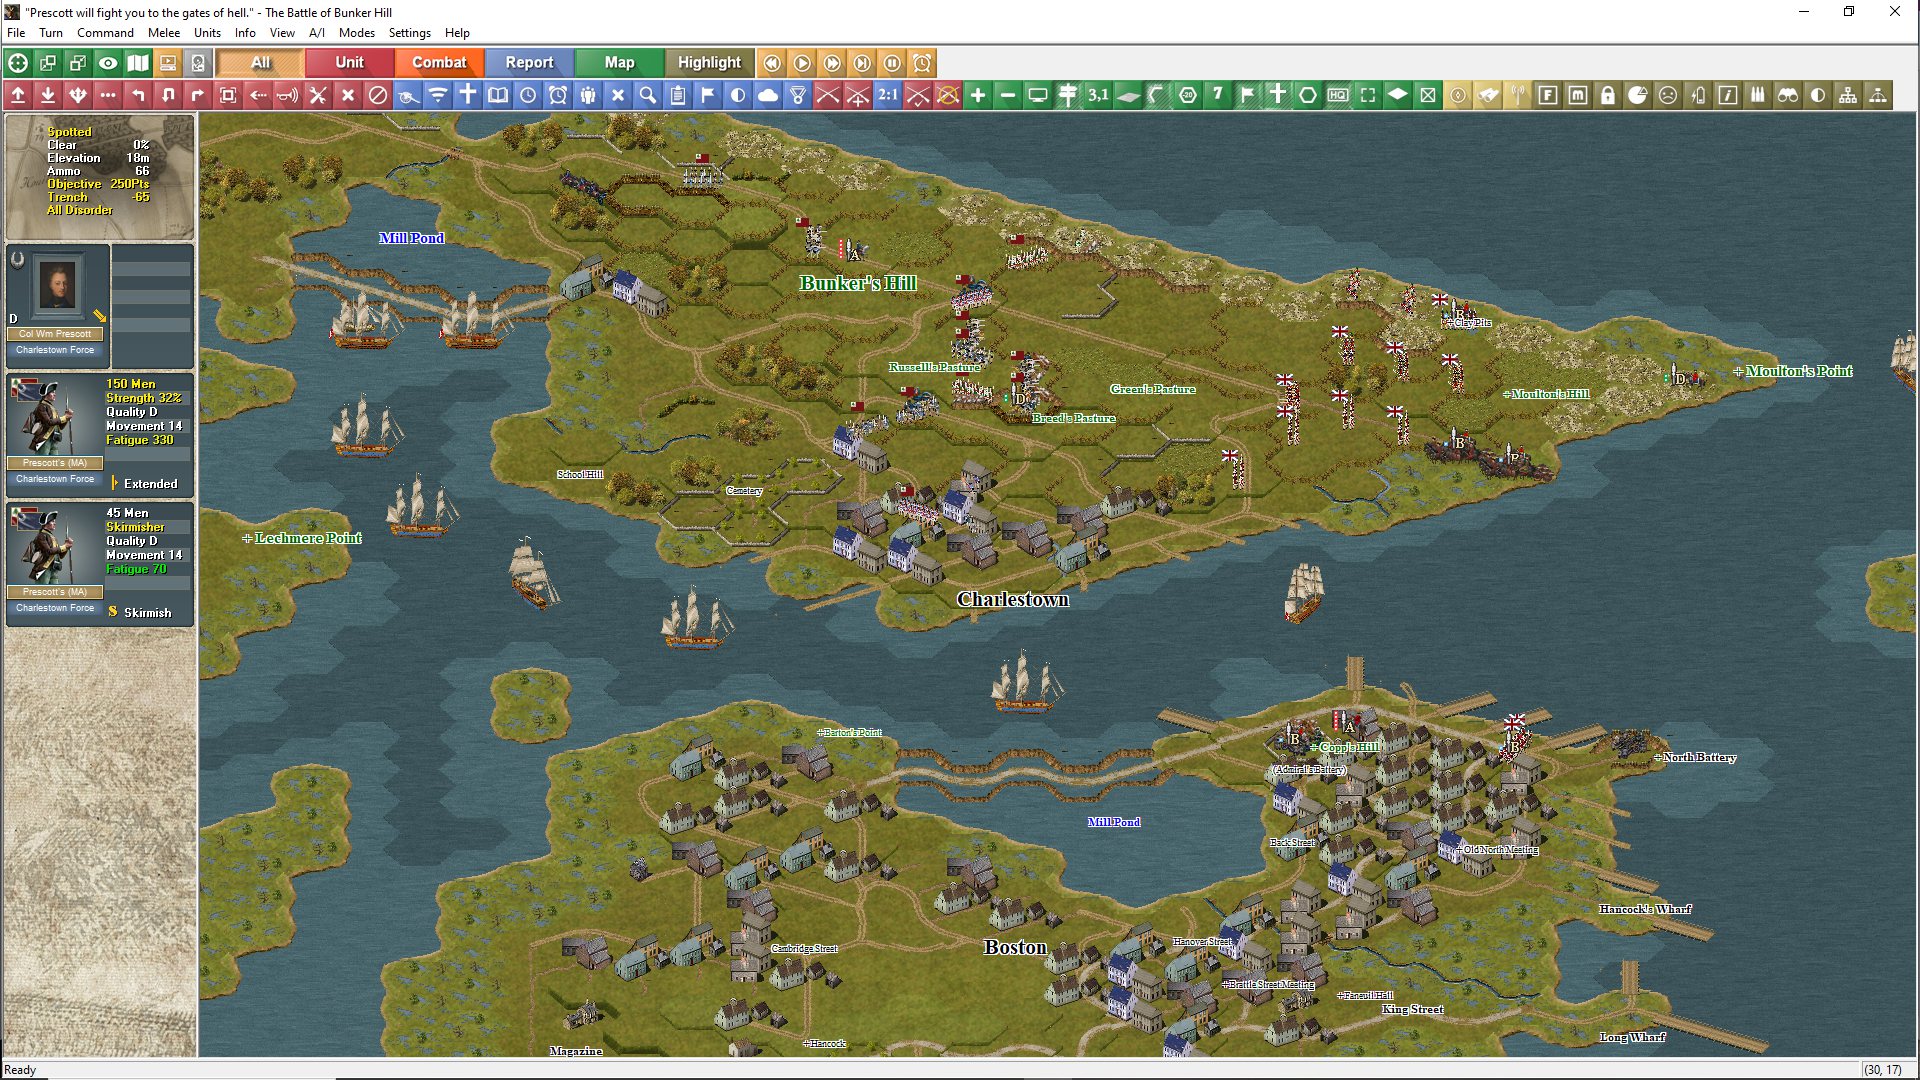Open the Units menu
Viewport: 1920px width, 1080px height.
point(207,33)
